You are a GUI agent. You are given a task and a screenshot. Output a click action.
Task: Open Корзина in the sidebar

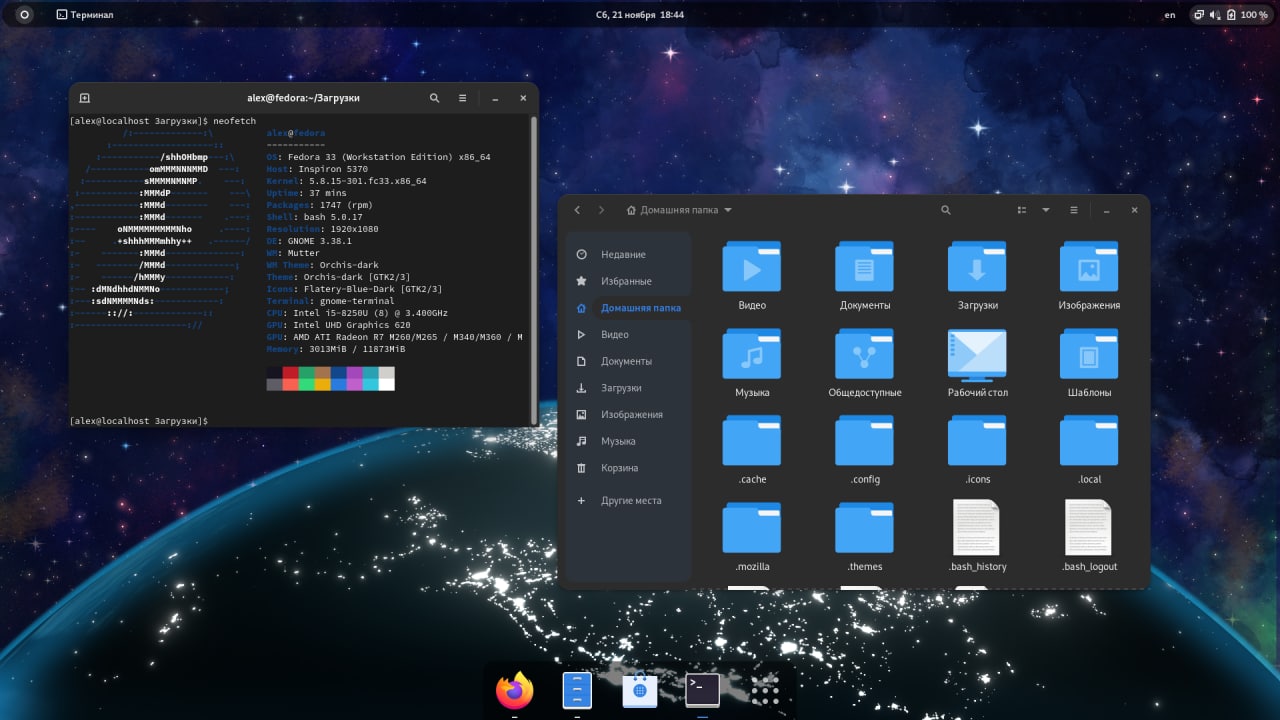click(x=628, y=468)
